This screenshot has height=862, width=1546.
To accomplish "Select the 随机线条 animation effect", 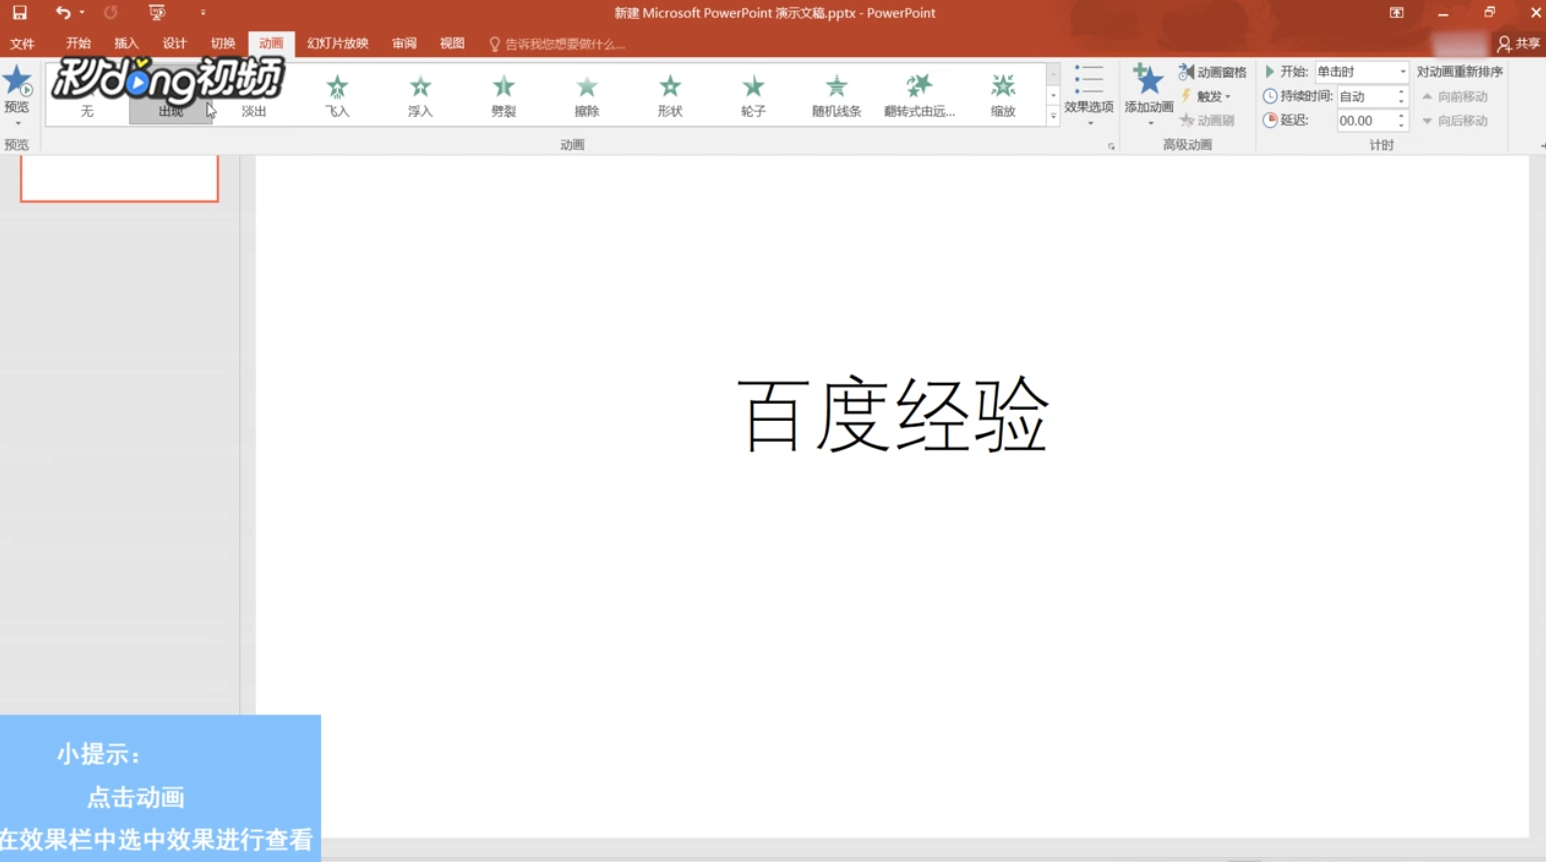I will coord(836,95).
